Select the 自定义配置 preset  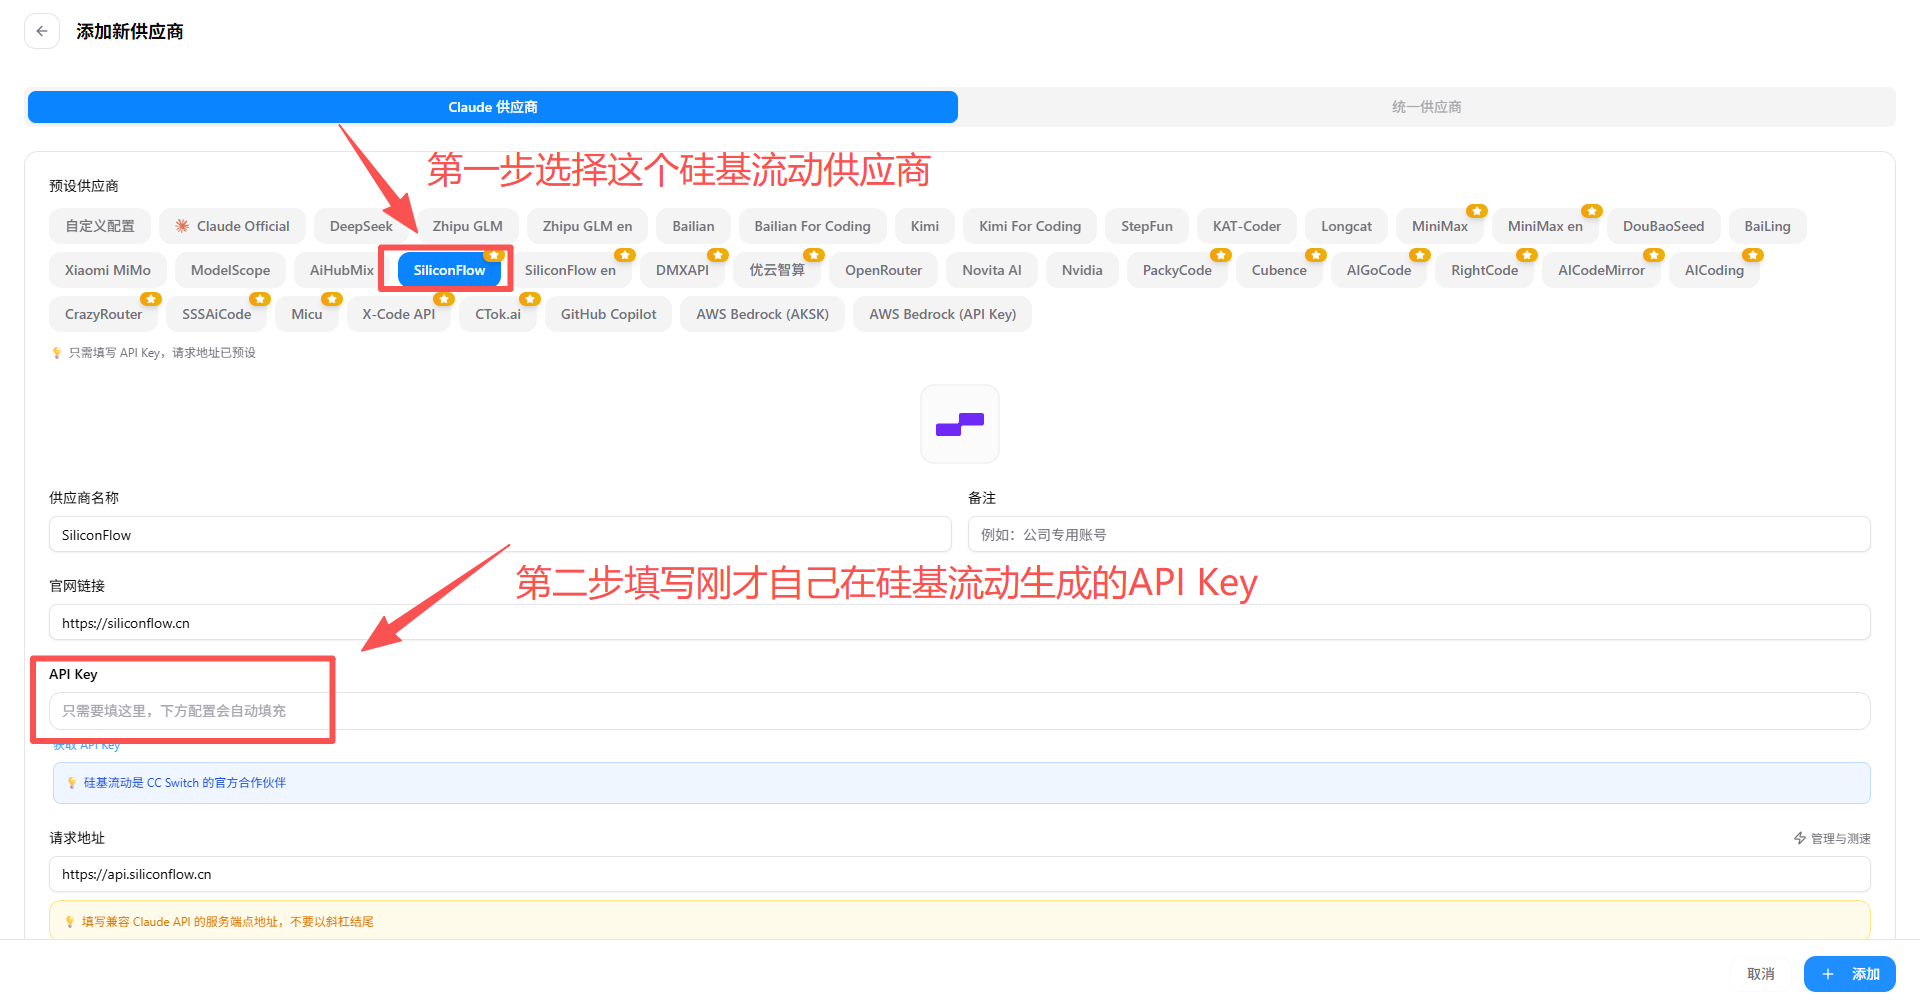point(100,226)
